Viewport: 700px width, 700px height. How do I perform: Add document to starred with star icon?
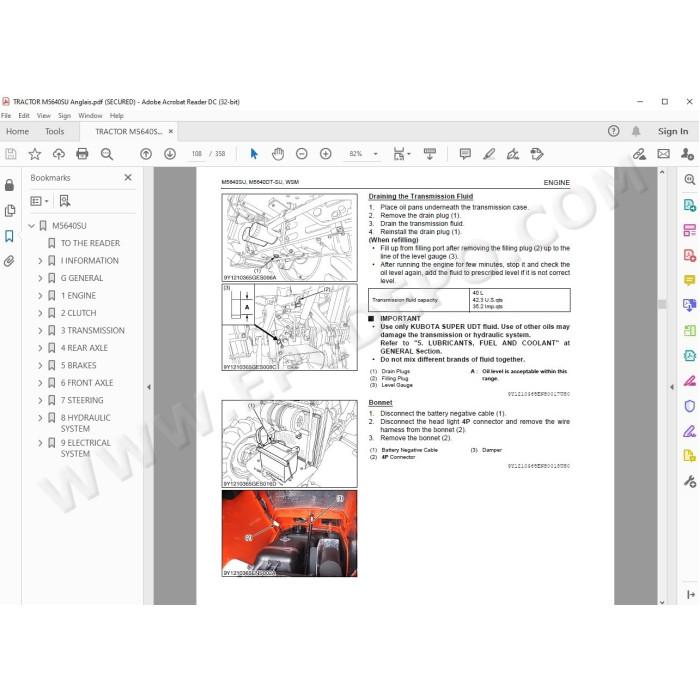pyautogui.click(x=35, y=154)
